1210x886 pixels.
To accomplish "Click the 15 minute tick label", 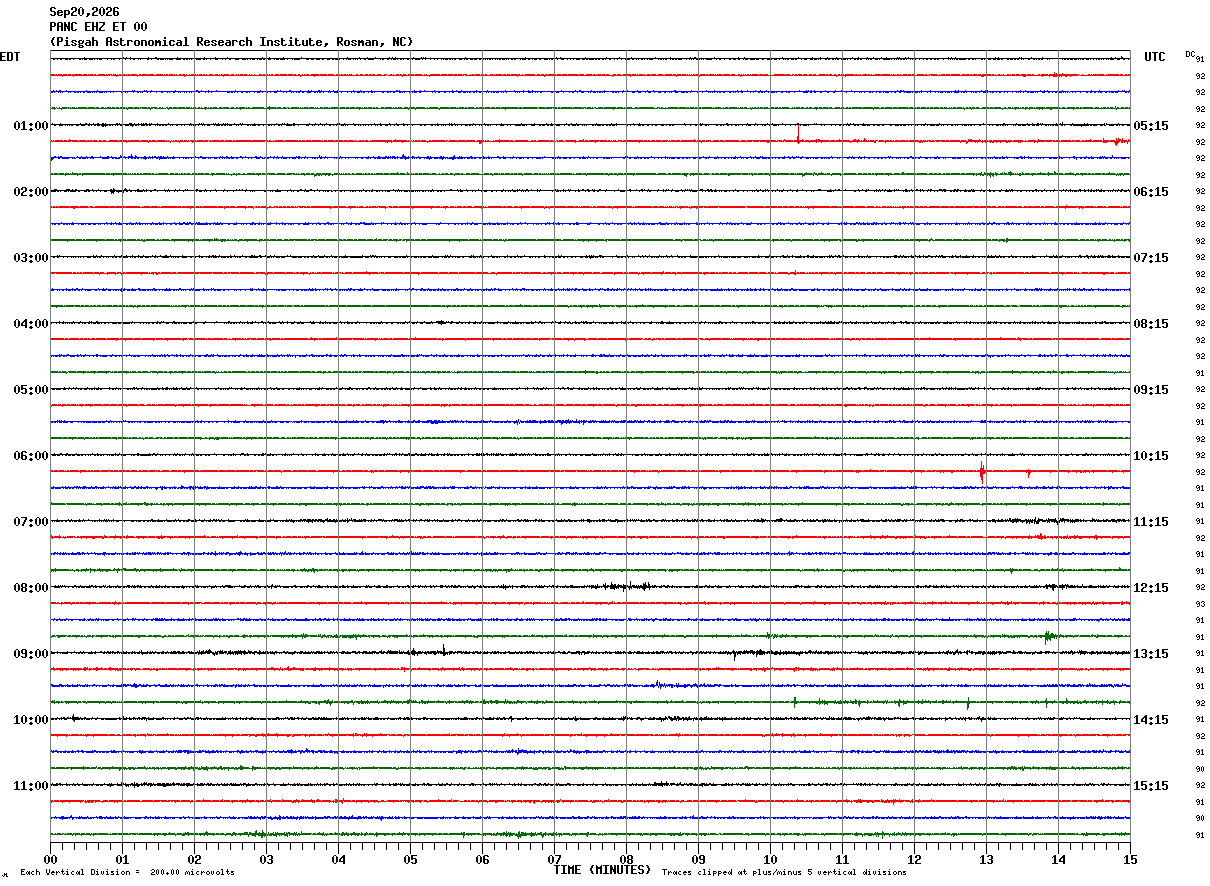I will (x=1130, y=859).
